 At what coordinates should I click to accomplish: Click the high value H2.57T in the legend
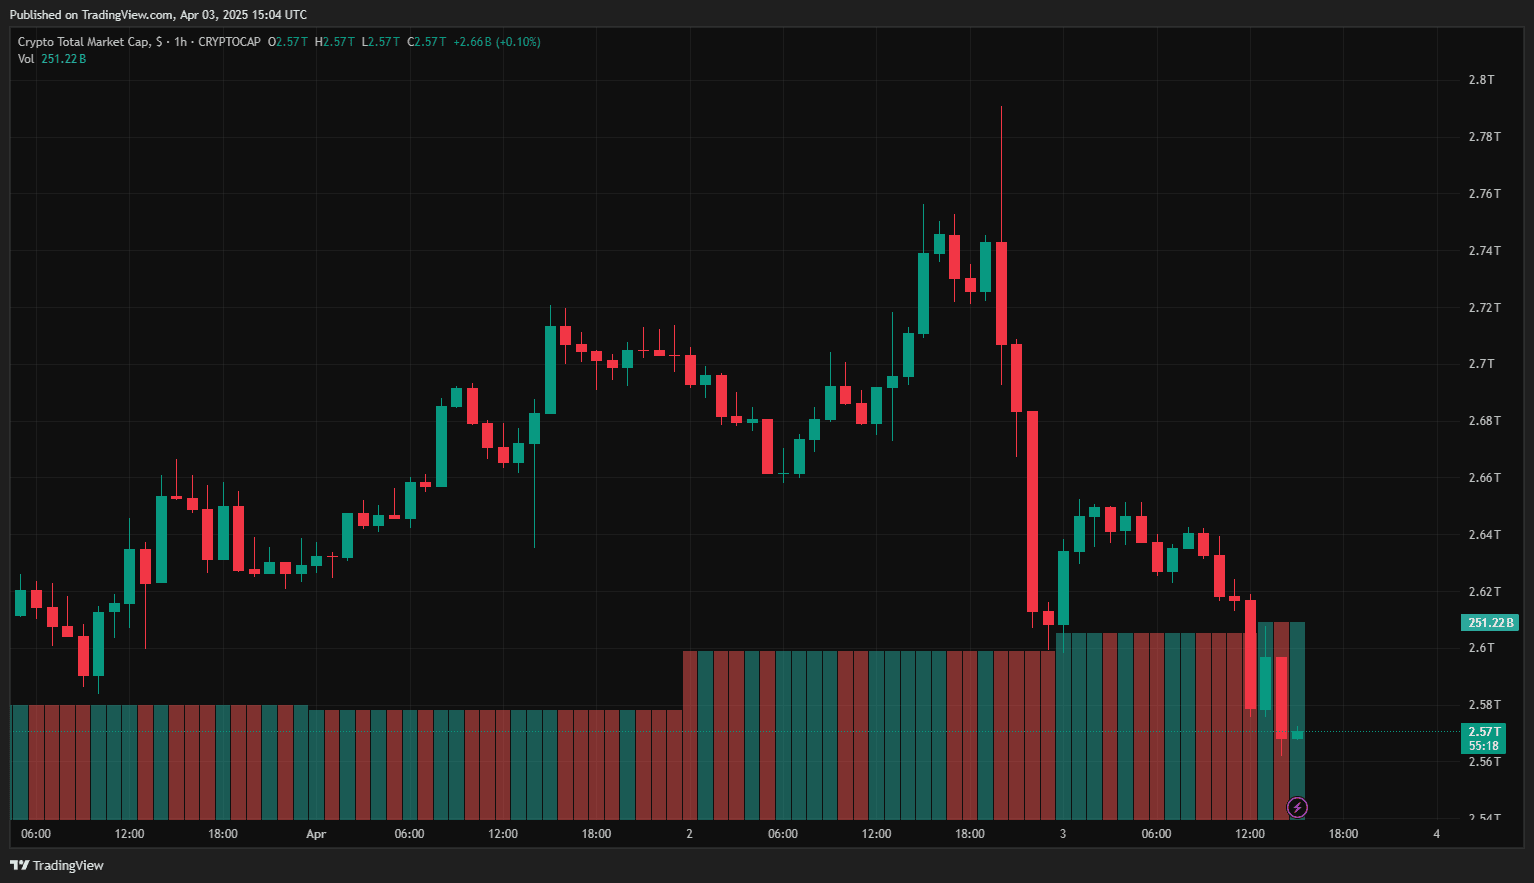coord(335,42)
